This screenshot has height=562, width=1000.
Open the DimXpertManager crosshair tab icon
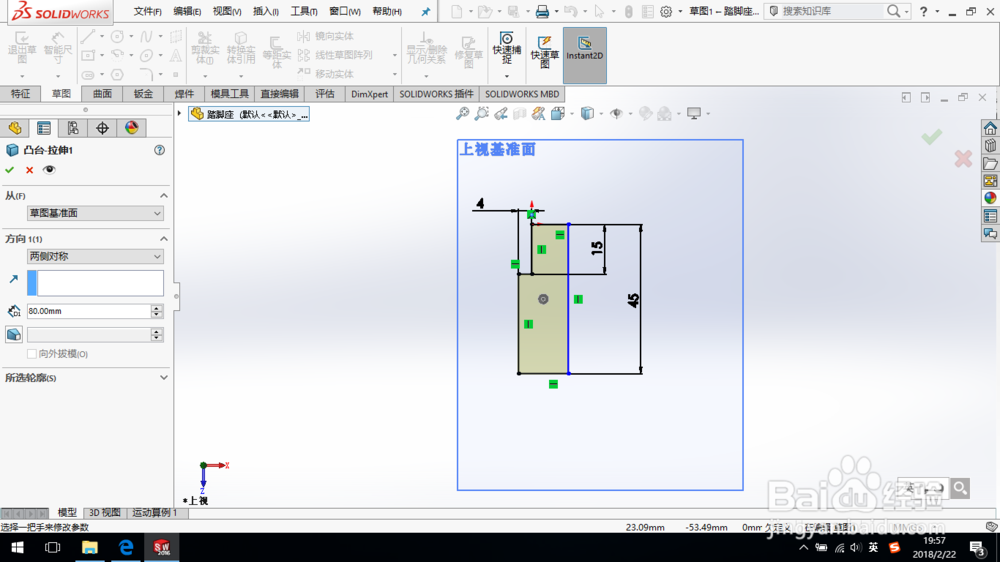click(x=102, y=128)
